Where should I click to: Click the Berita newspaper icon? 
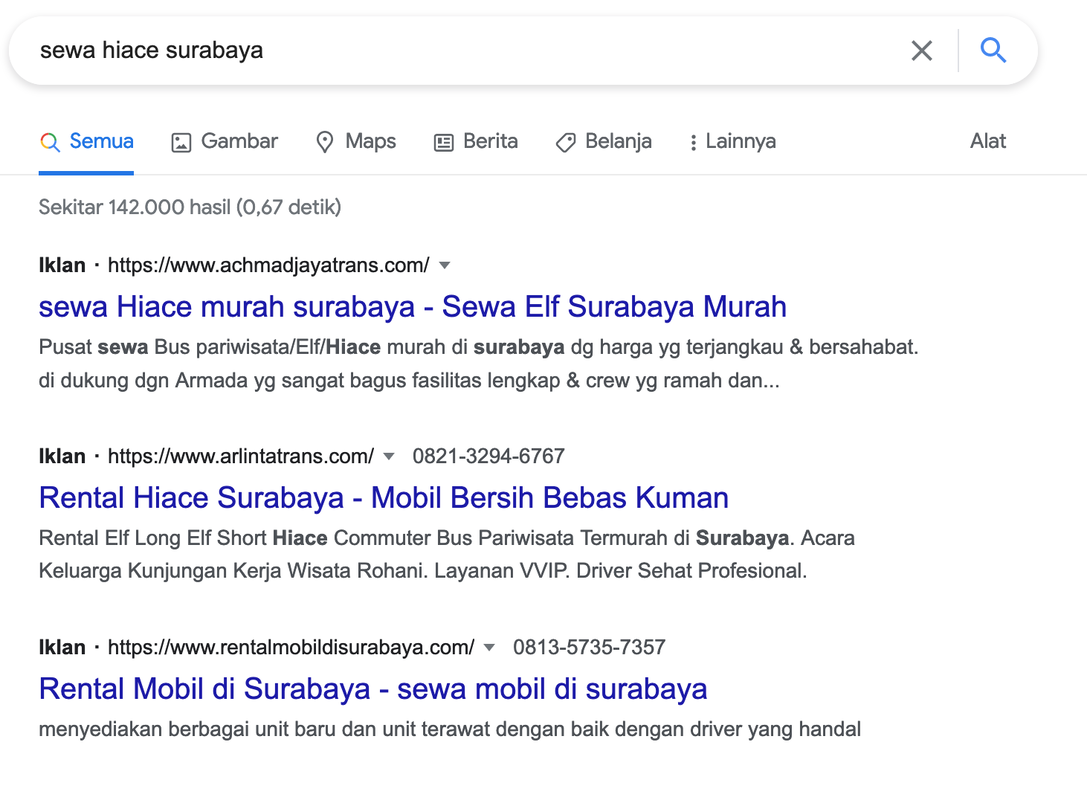coord(443,142)
